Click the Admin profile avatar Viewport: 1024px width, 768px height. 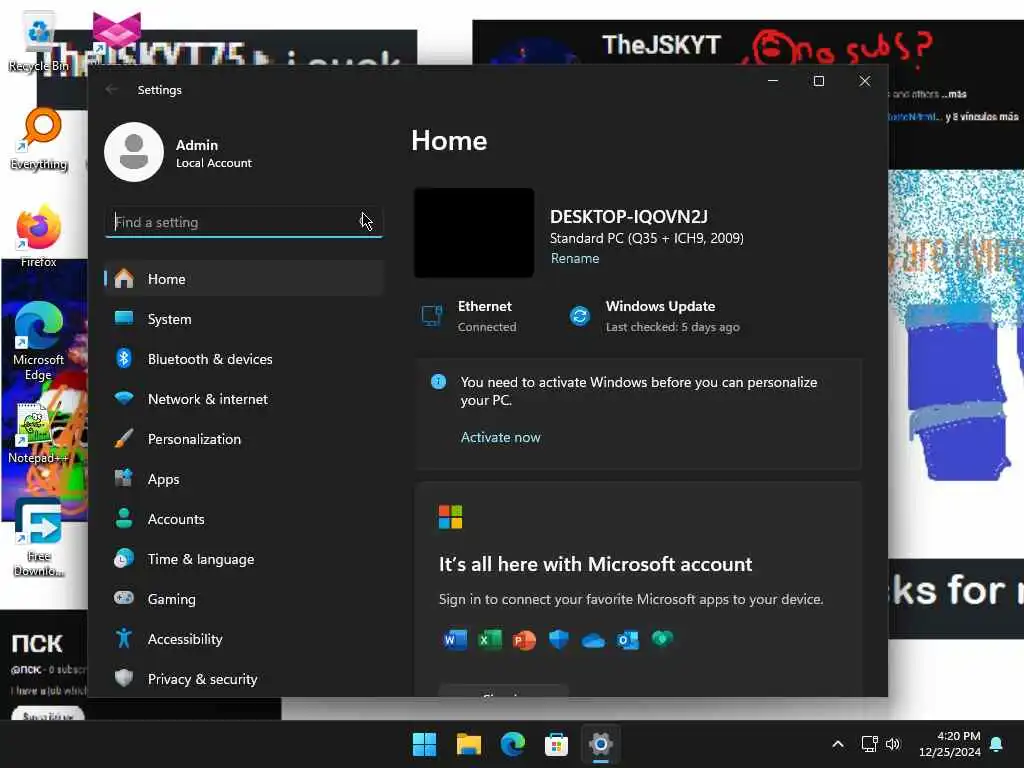point(134,152)
